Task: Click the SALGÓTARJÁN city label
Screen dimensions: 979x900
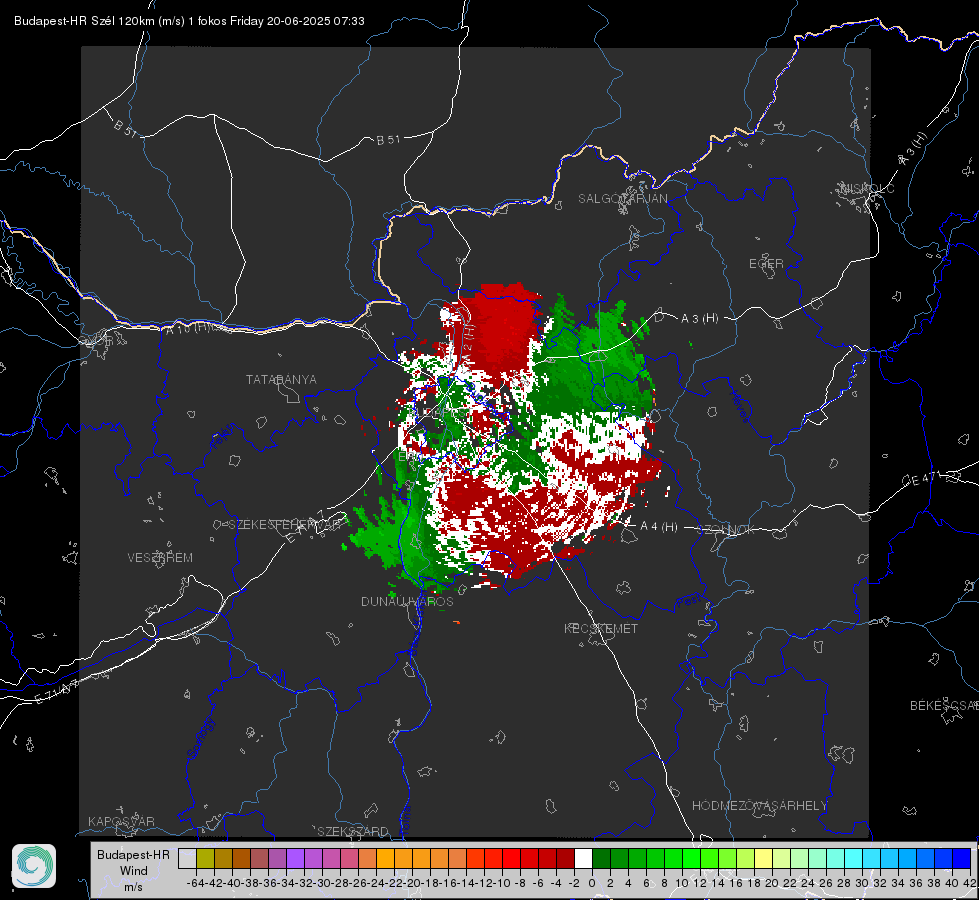Action: click(x=622, y=199)
